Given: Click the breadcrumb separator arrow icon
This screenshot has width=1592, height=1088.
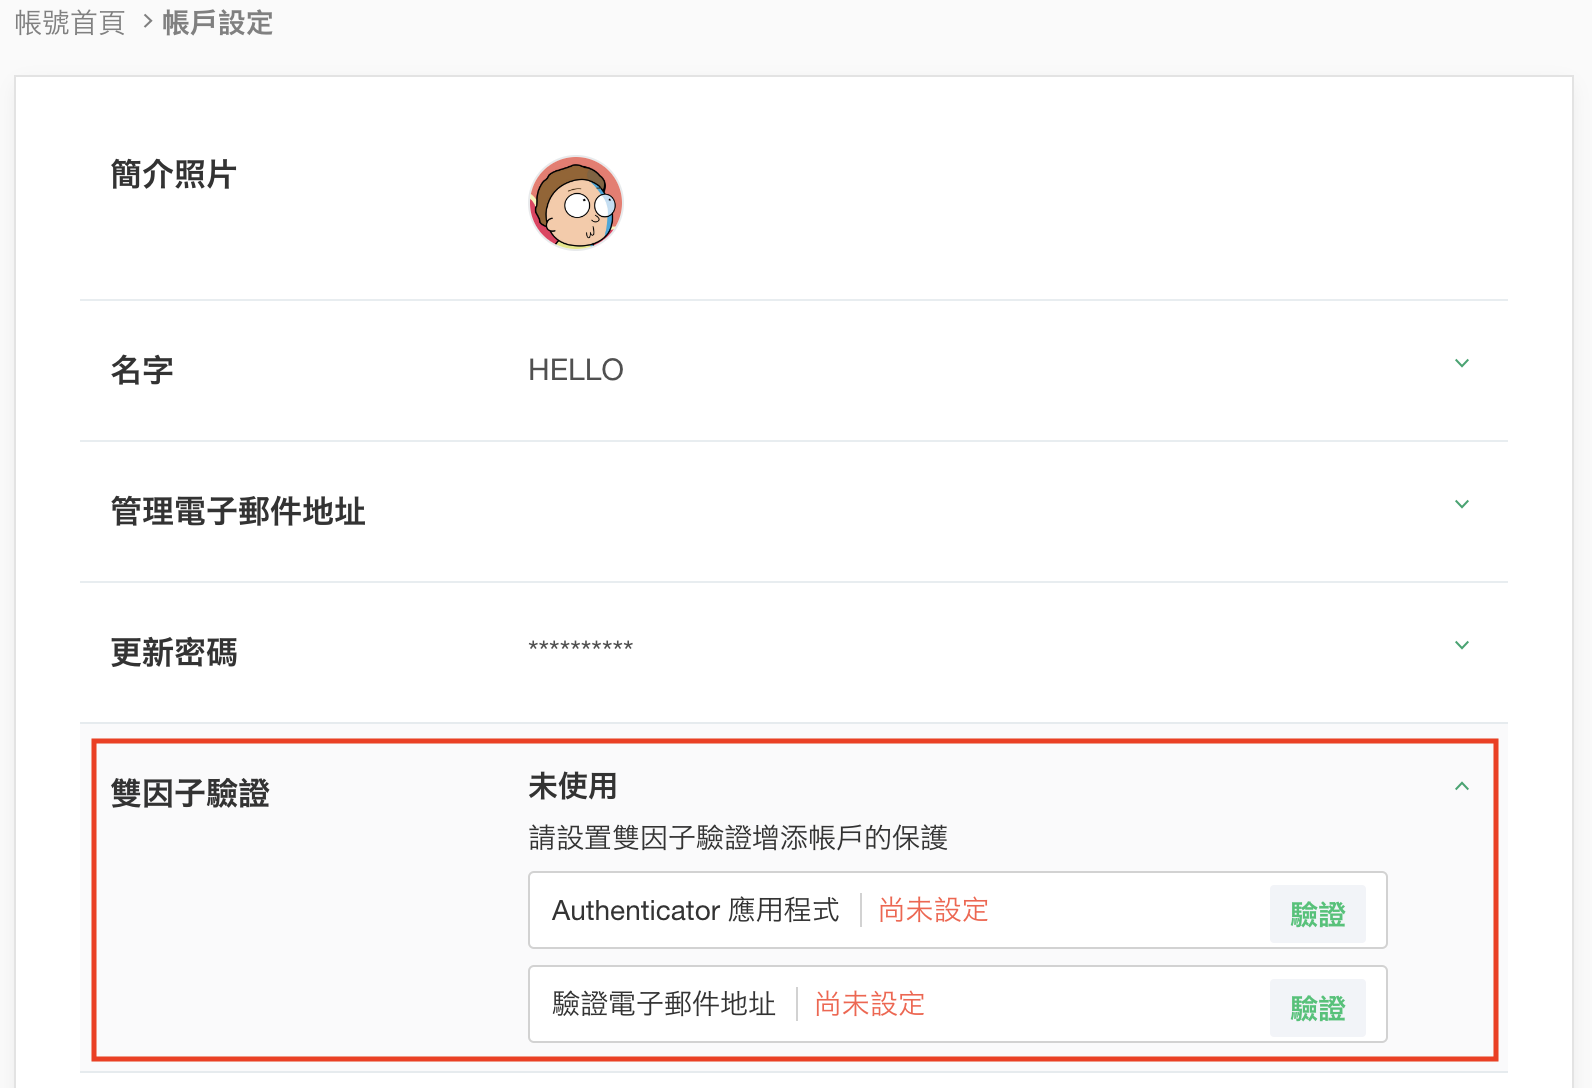Looking at the screenshot, I should tap(147, 21).
